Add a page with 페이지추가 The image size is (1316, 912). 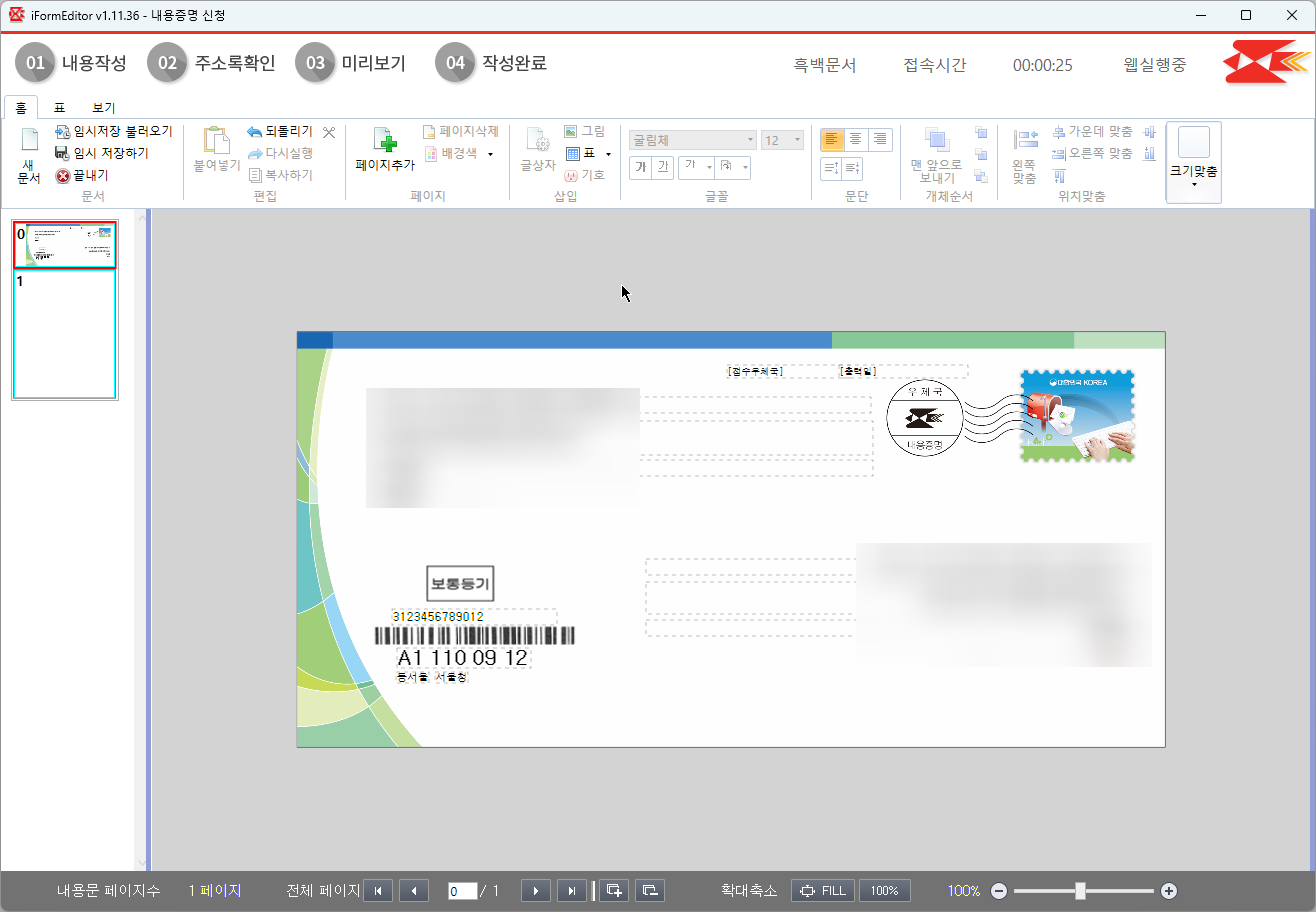[385, 150]
